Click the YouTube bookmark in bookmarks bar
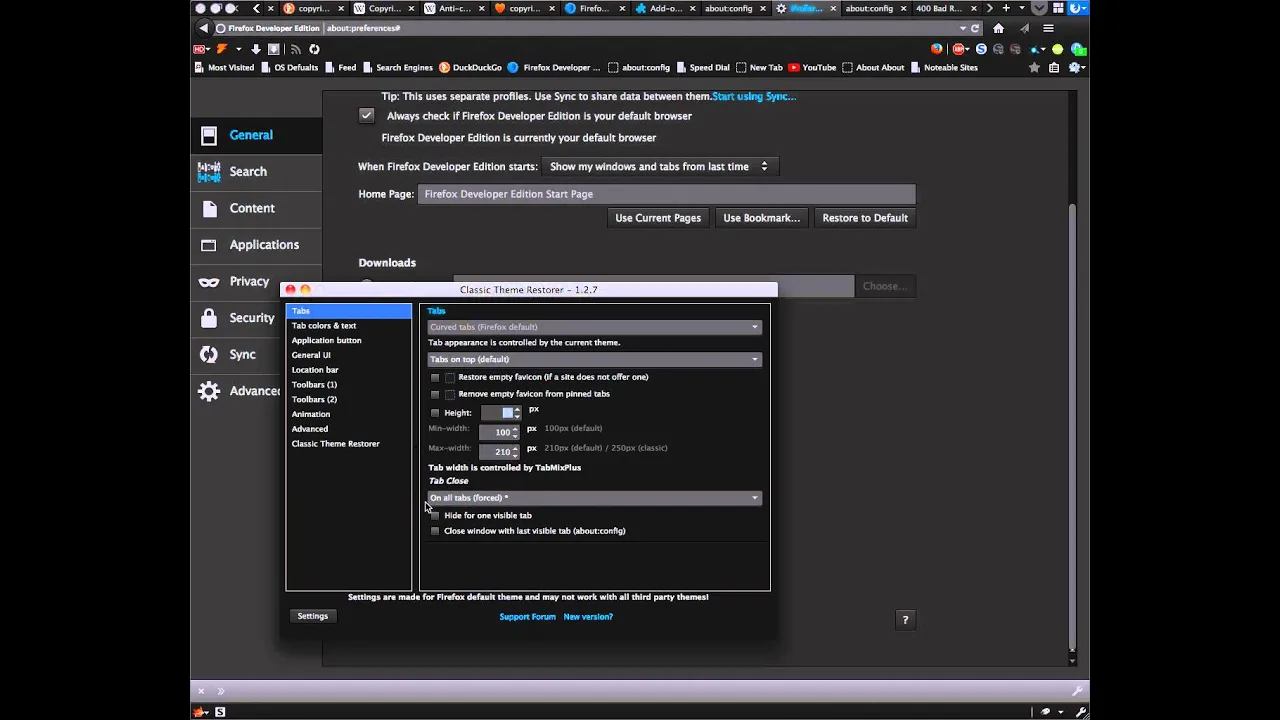The image size is (1280, 720). tap(811, 68)
